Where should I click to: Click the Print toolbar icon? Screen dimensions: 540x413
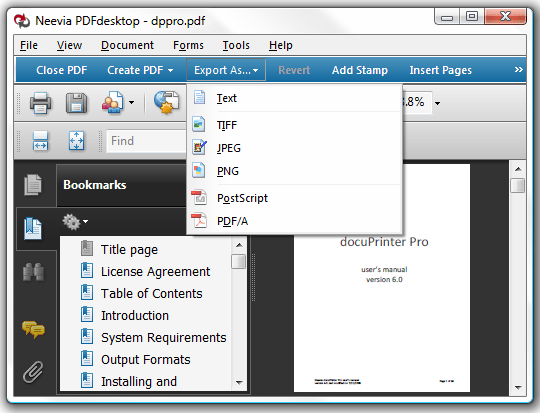(x=41, y=103)
